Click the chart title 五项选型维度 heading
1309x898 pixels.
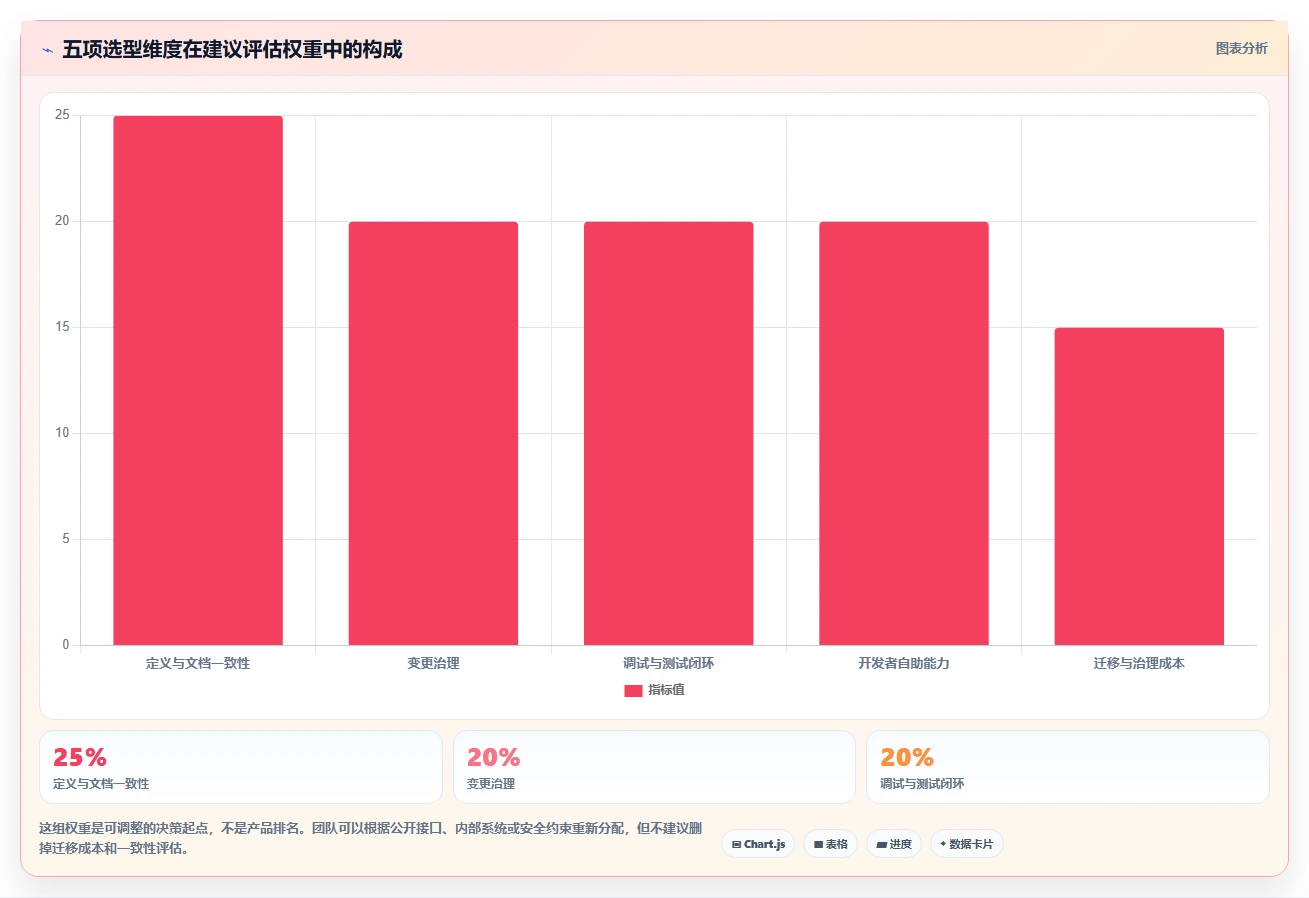click(232, 49)
